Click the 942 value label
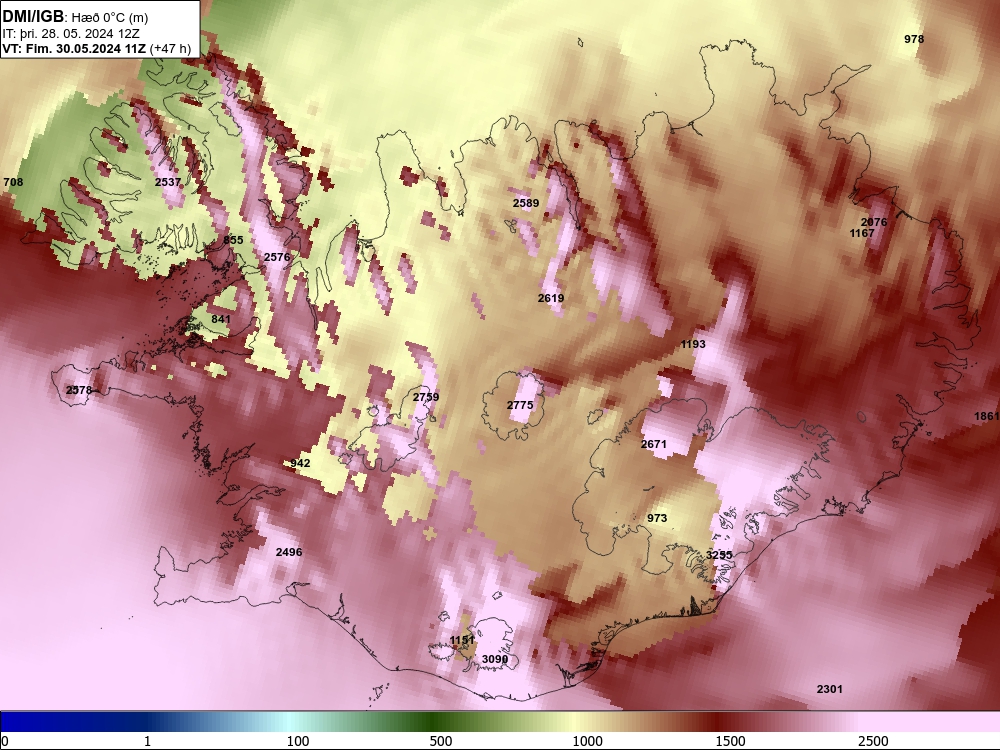The image size is (1000, 750). coord(300,463)
